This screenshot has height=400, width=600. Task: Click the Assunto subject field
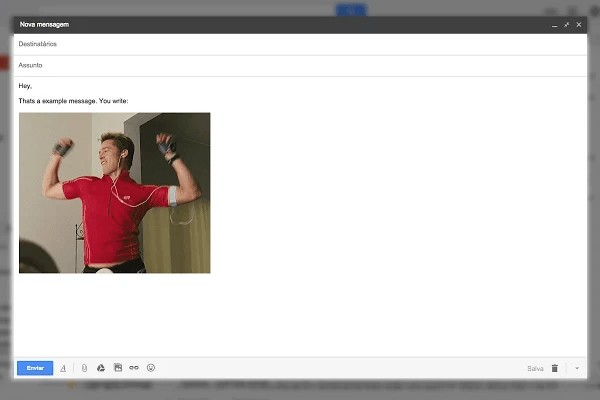click(x=300, y=65)
